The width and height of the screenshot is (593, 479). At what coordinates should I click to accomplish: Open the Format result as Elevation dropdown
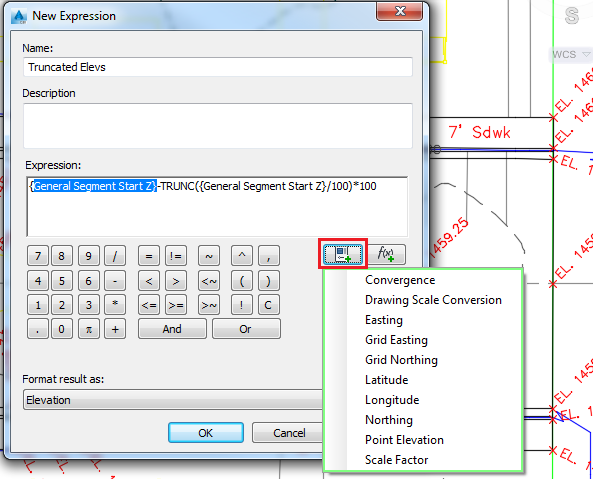click(172, 400)
